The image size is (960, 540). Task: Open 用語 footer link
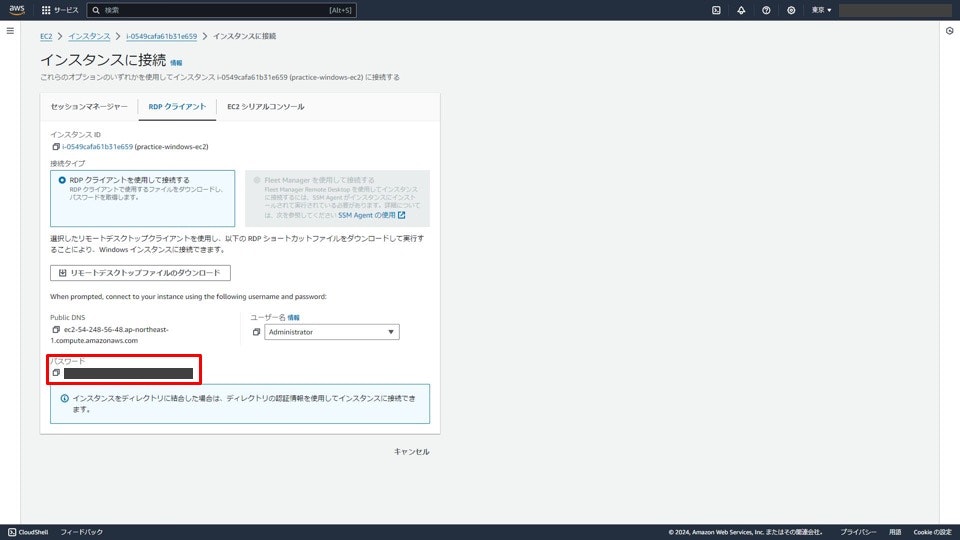[895, 532]
